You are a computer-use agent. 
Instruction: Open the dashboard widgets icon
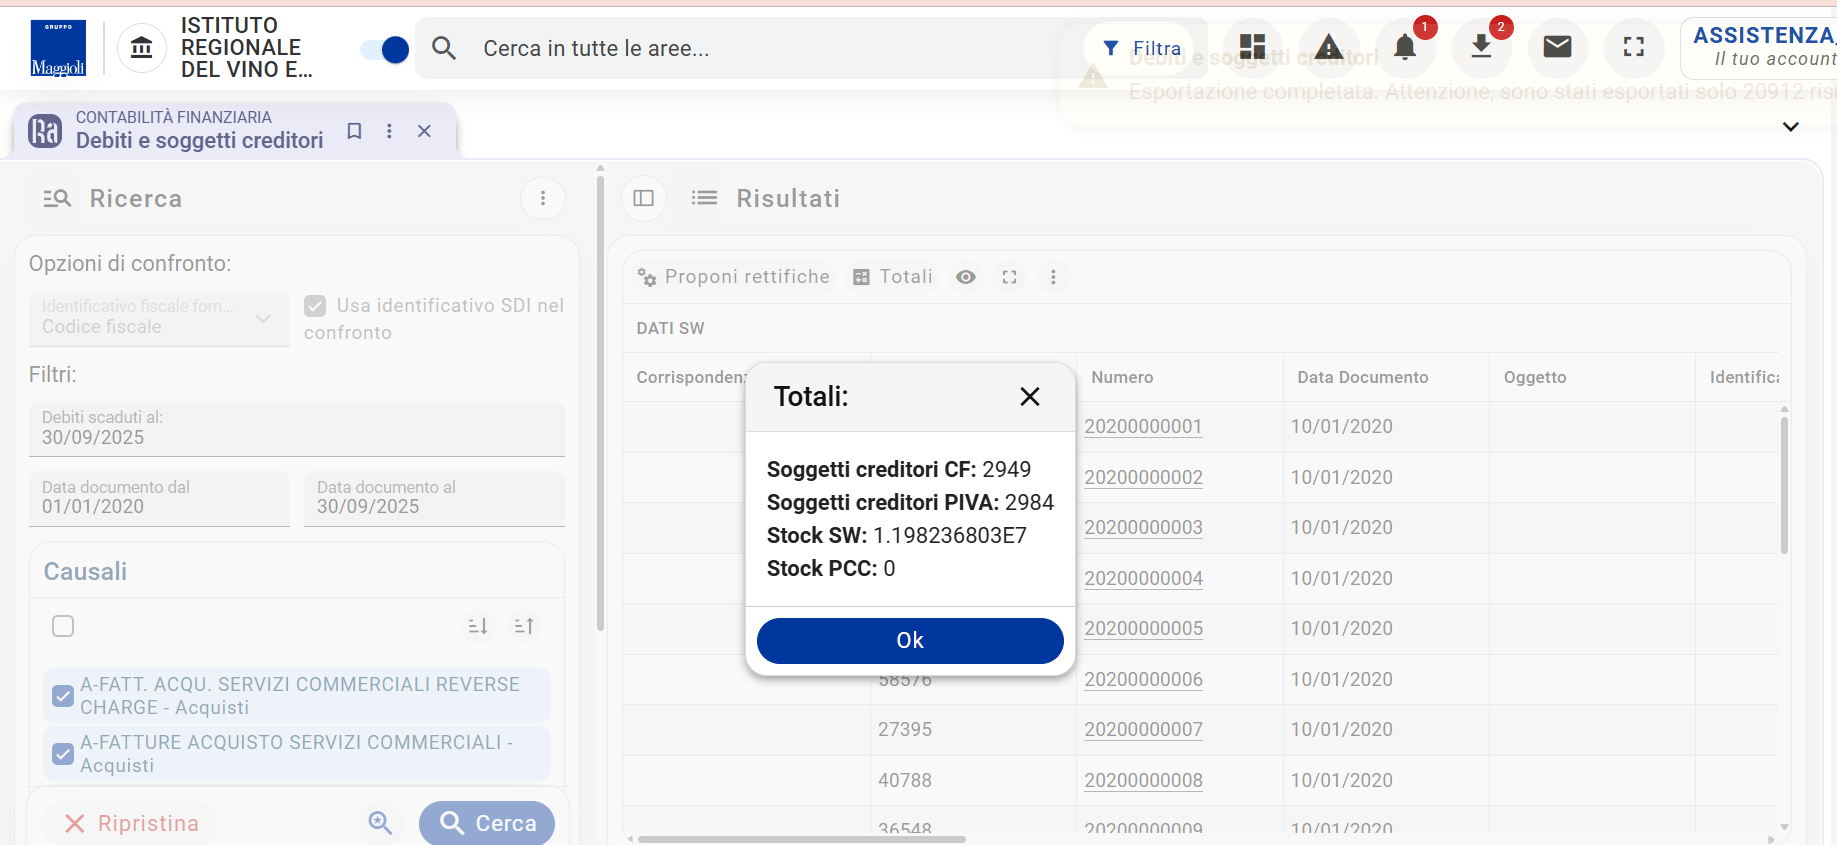tap(1252, 47)
